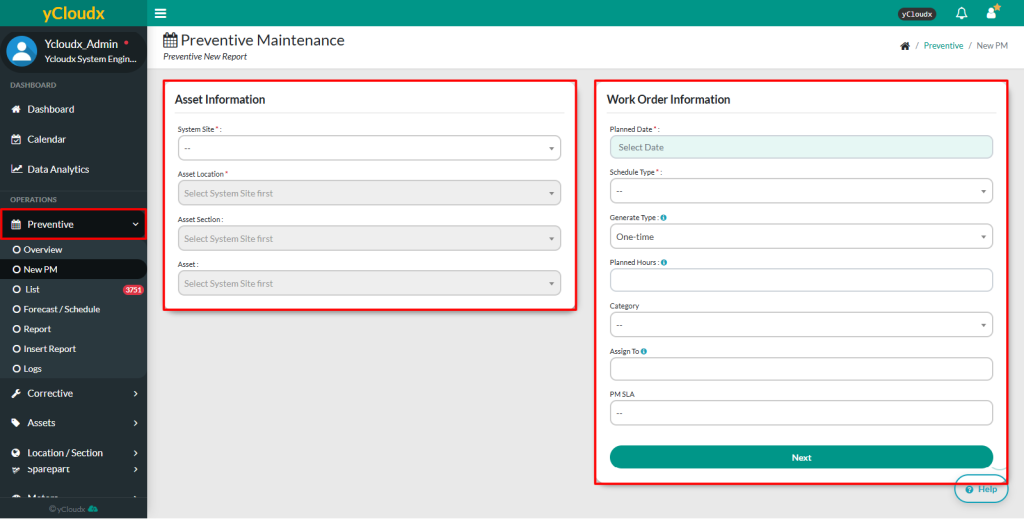Open the Asset dropdown
The width and height of the screenshot is (1024, 519).
pyautogui.click(x=369, y=283)
